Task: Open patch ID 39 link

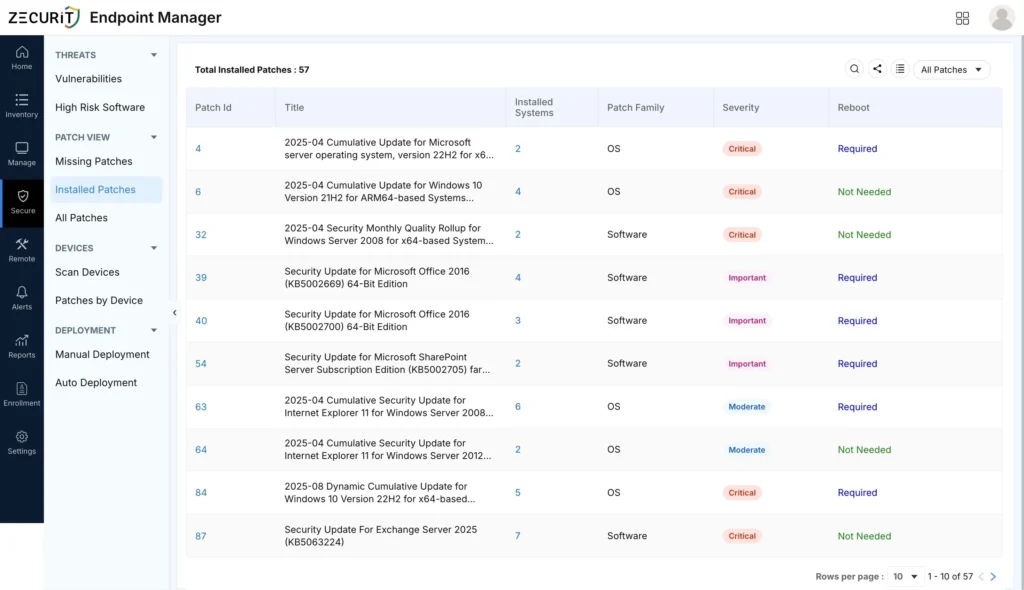Action: [200, 278]
